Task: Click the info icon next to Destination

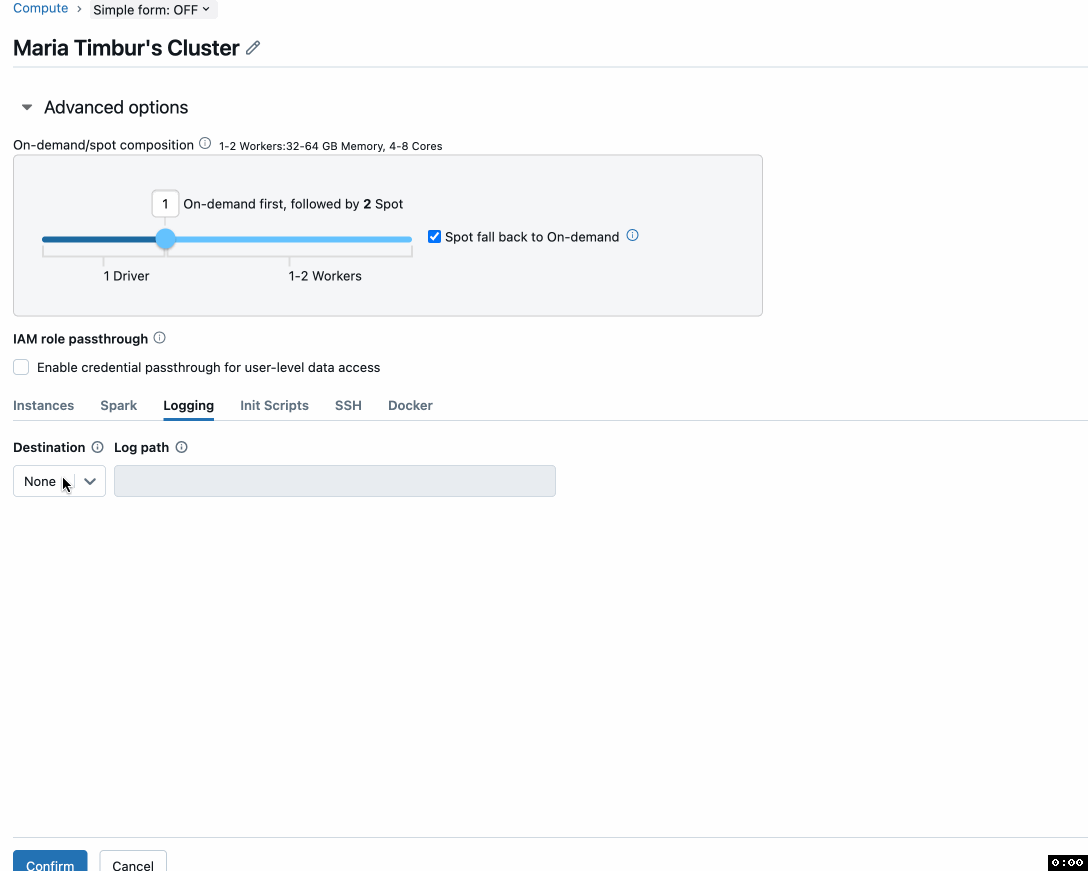Action: pyautogui.click(x=97, y=447)
